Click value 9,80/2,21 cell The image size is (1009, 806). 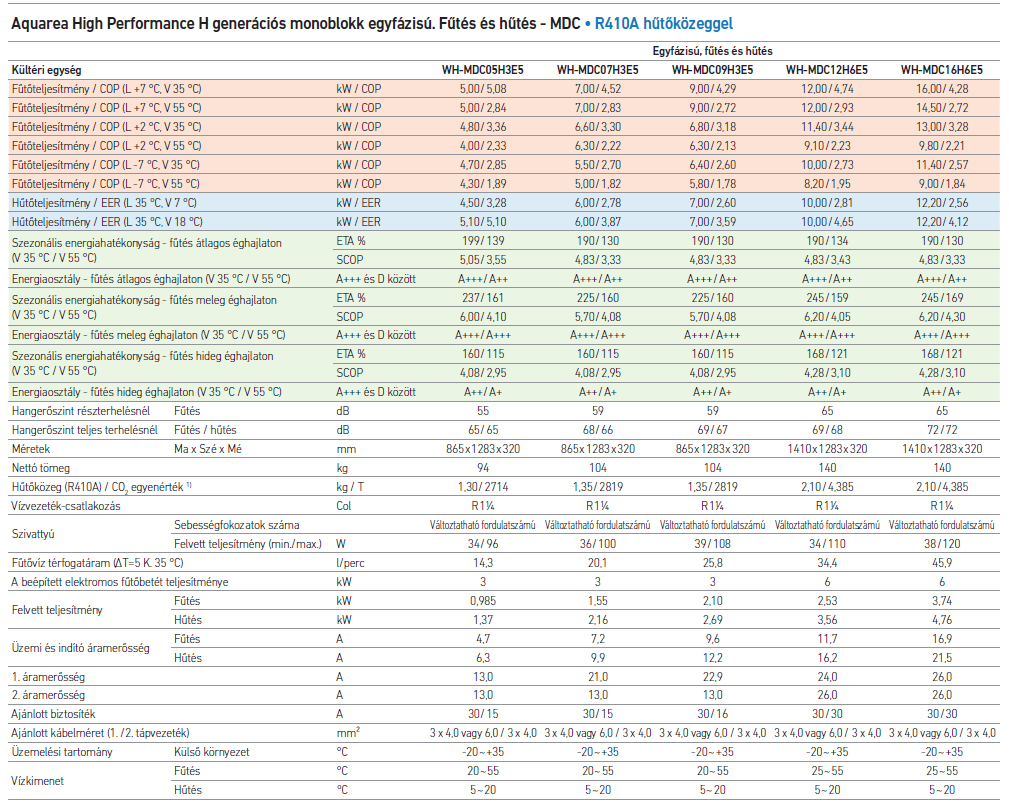(942, 146)
